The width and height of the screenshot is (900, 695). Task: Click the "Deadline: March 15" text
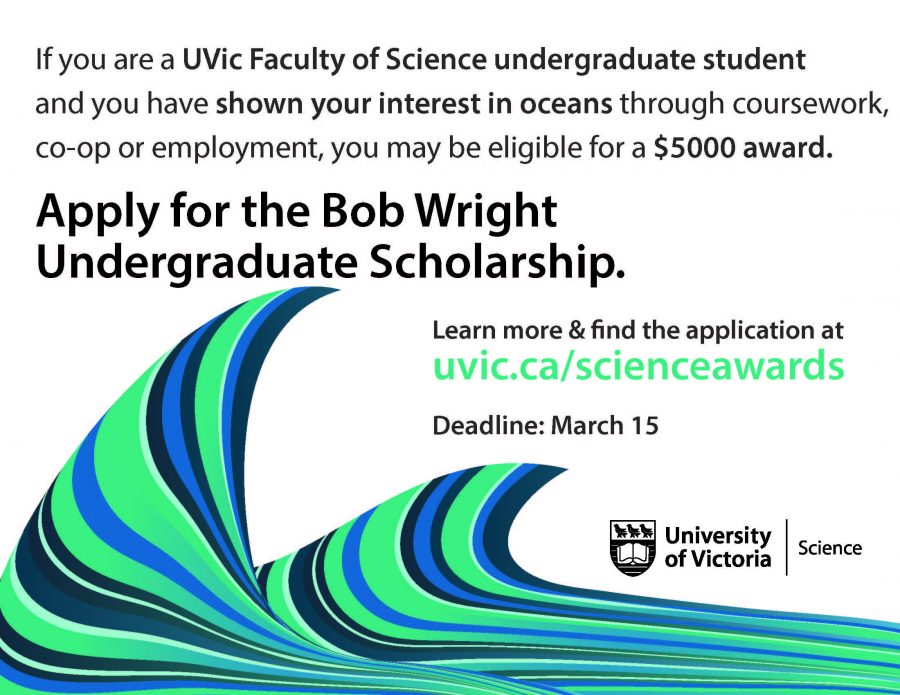point(545,425)
